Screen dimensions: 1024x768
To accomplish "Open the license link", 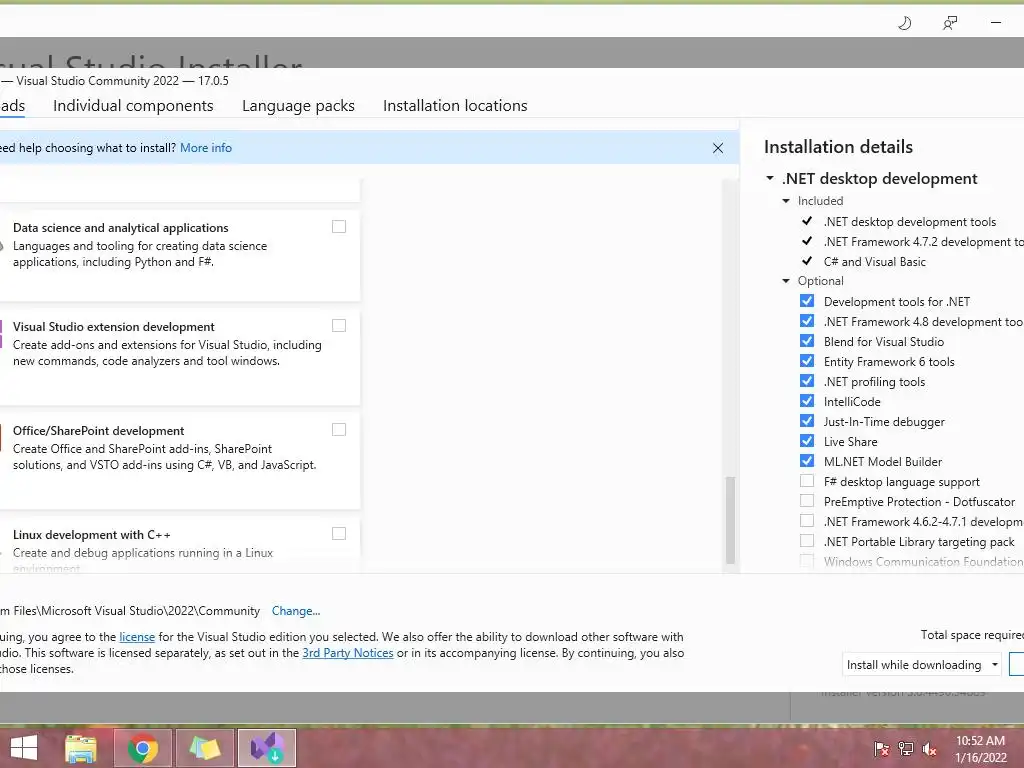I will tap(137, 637).
